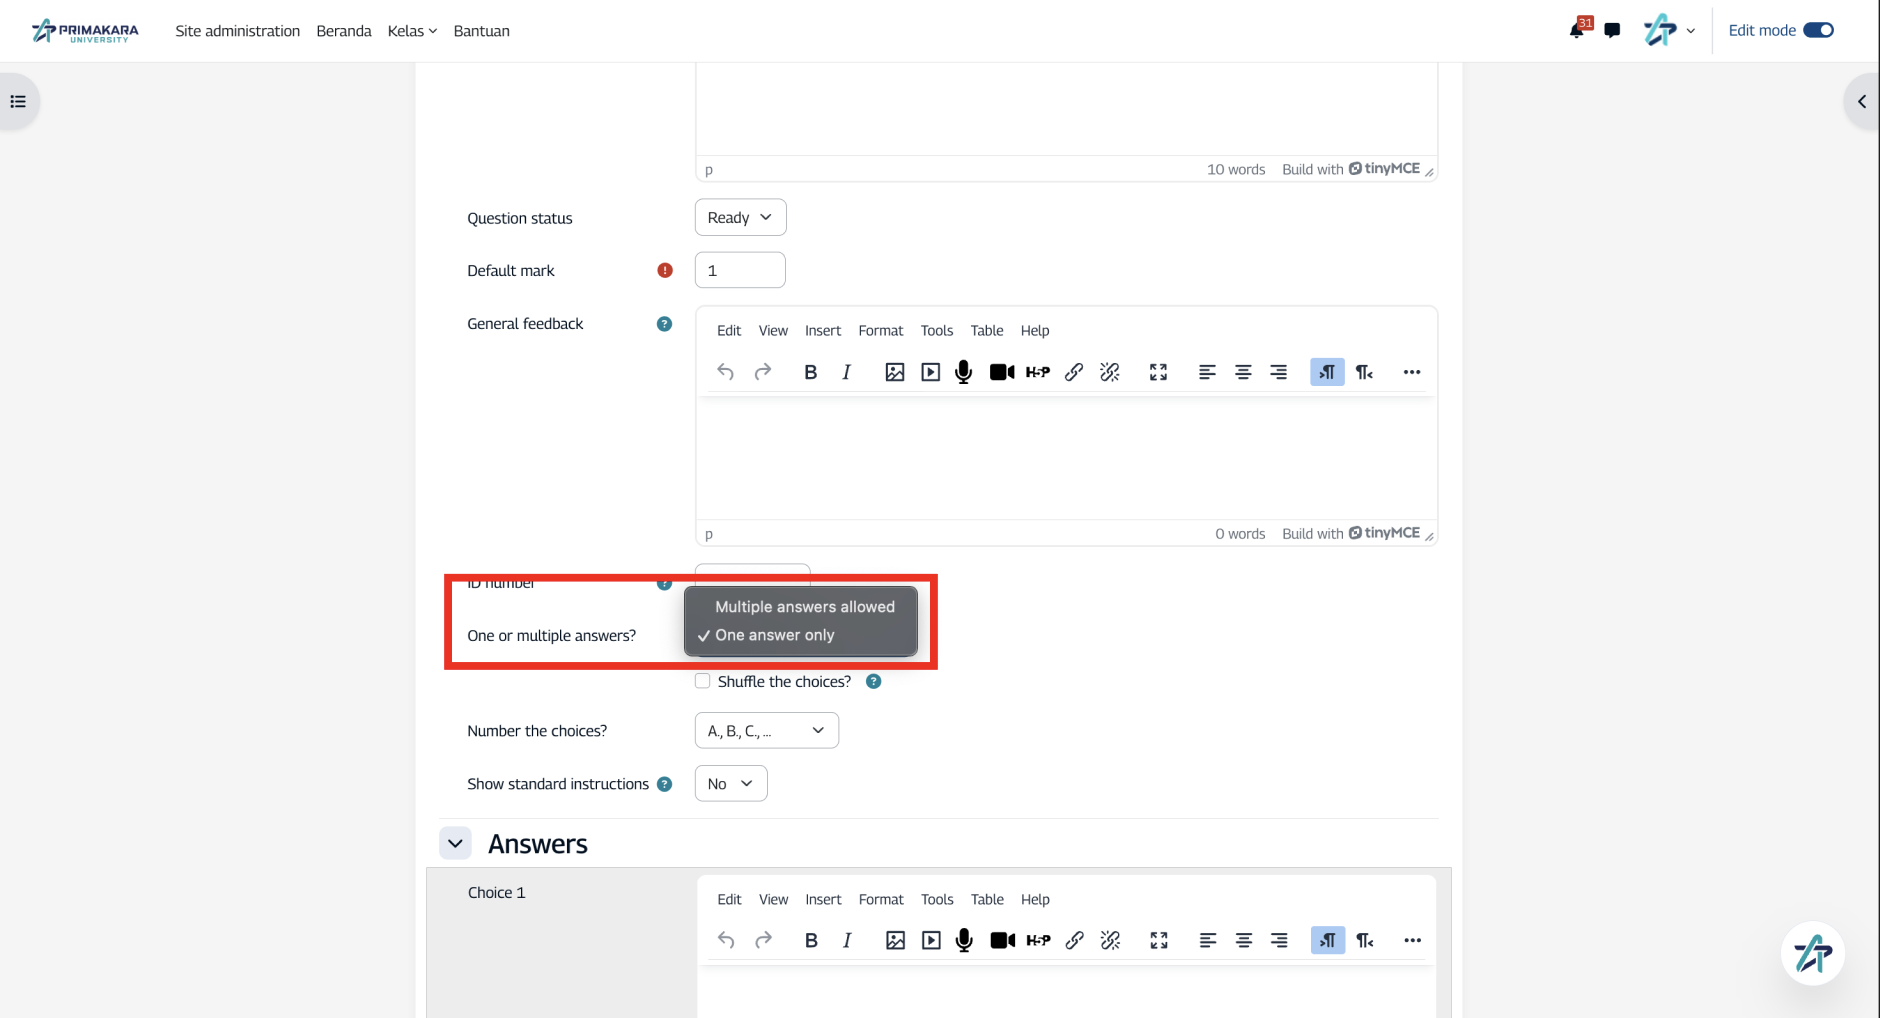Click inside General feedback text area

1066,458
